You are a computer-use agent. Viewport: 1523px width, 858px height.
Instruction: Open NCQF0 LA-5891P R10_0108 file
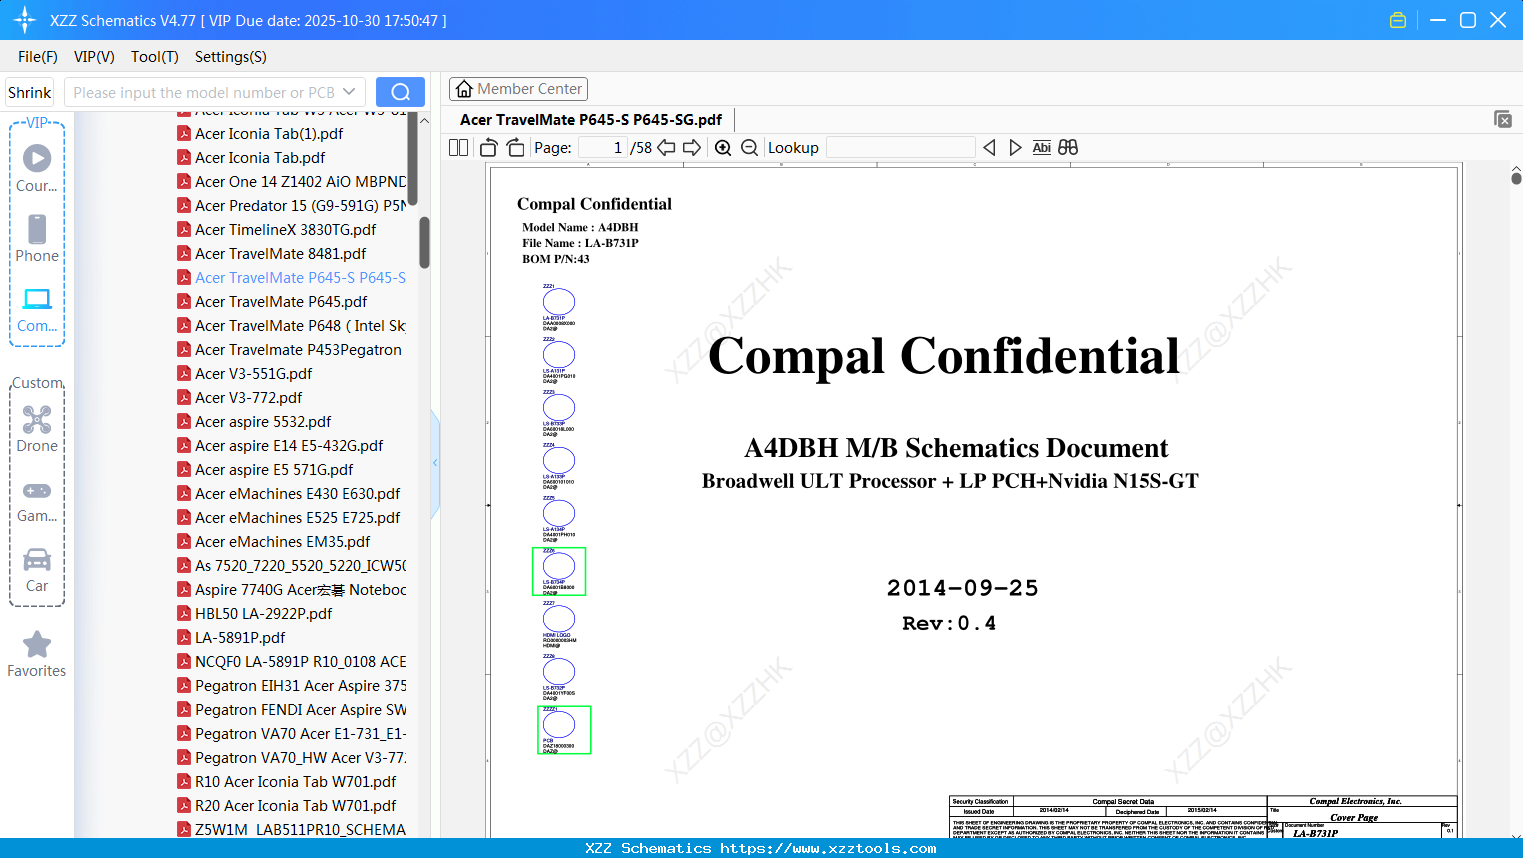pyautogui.click(x=301, y=661)
